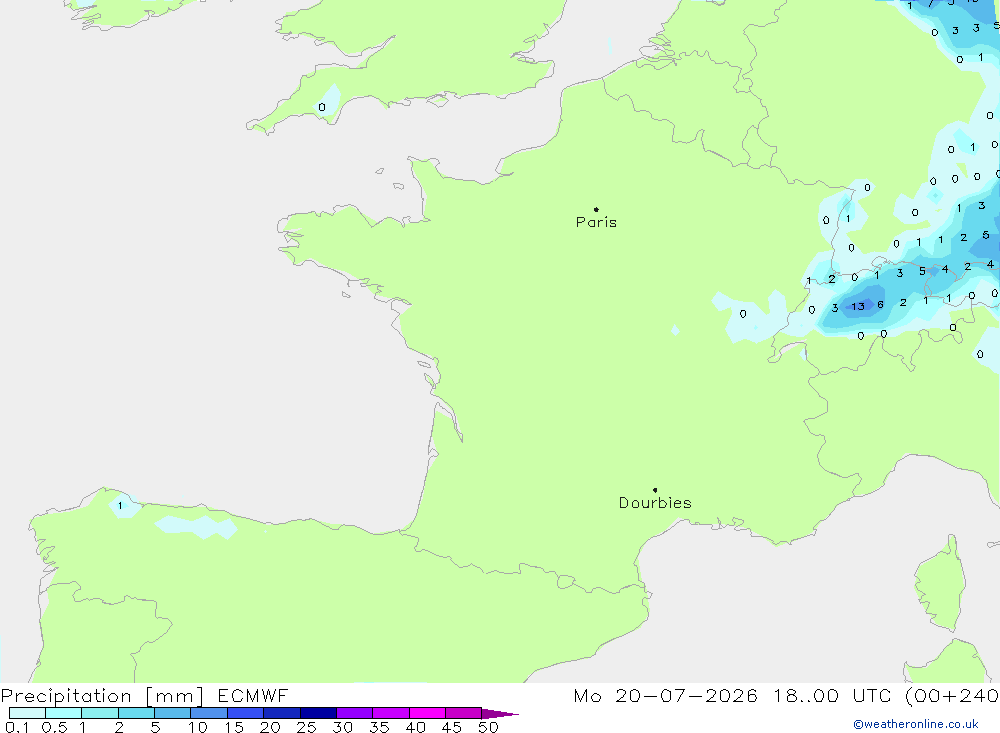Click the Precipitation [mm] title text
This screenshot has width=1000, height=733.
102,695
